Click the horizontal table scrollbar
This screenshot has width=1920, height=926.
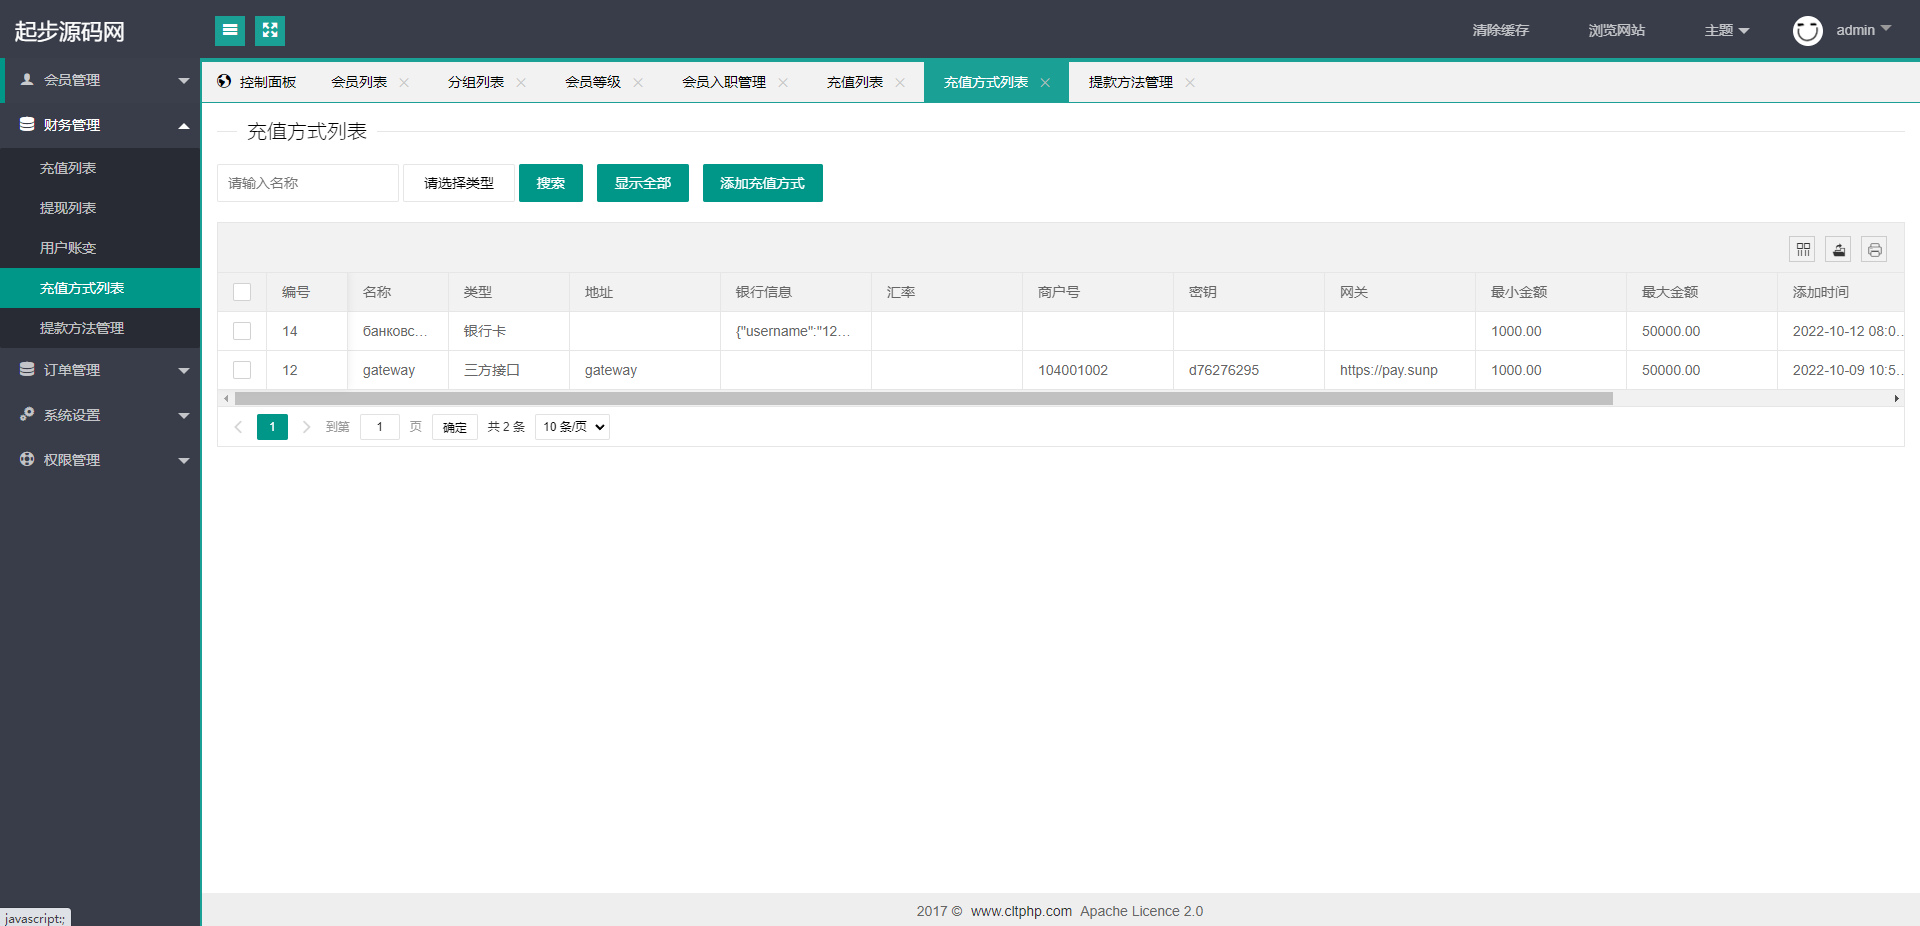tap(922, 399)
